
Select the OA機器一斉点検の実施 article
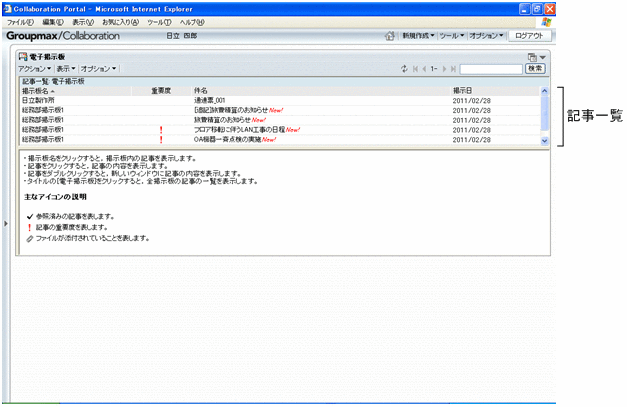(x=228, y=140)
